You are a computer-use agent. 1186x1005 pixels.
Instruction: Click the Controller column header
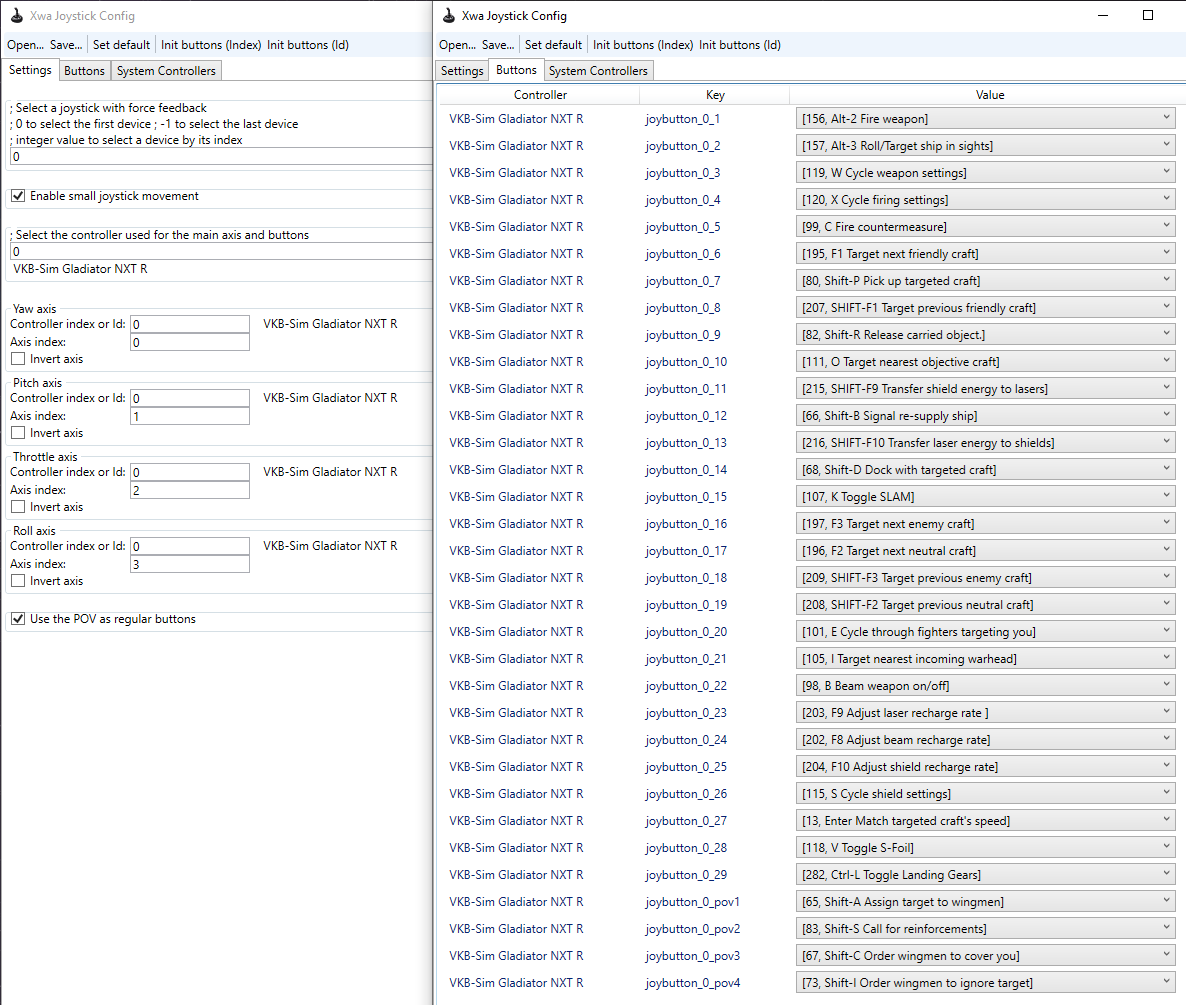pyautogui.click(x=540, y=94)
